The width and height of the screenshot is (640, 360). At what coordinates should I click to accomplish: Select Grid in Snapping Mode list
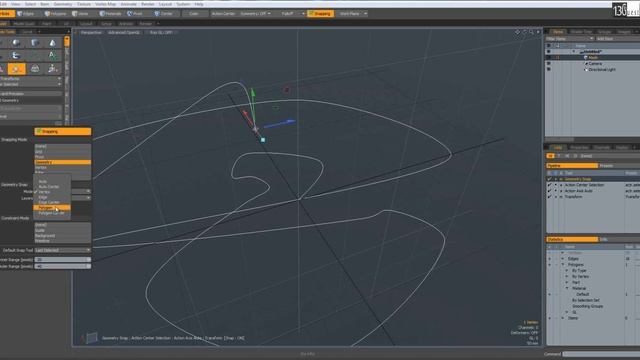tap(62, 151)
